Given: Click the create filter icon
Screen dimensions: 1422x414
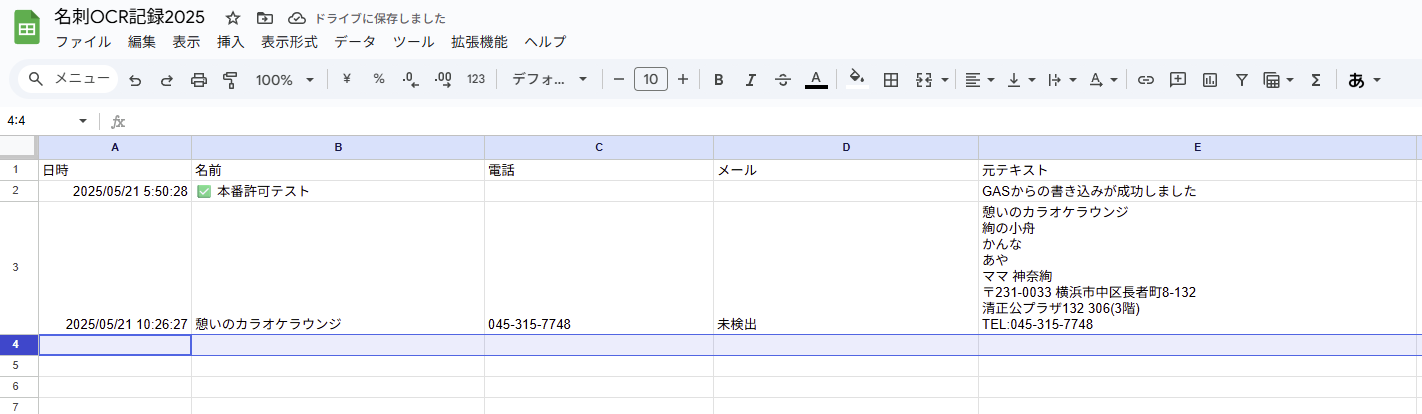Looking at the screenshot, I should tap(1241, 80).
